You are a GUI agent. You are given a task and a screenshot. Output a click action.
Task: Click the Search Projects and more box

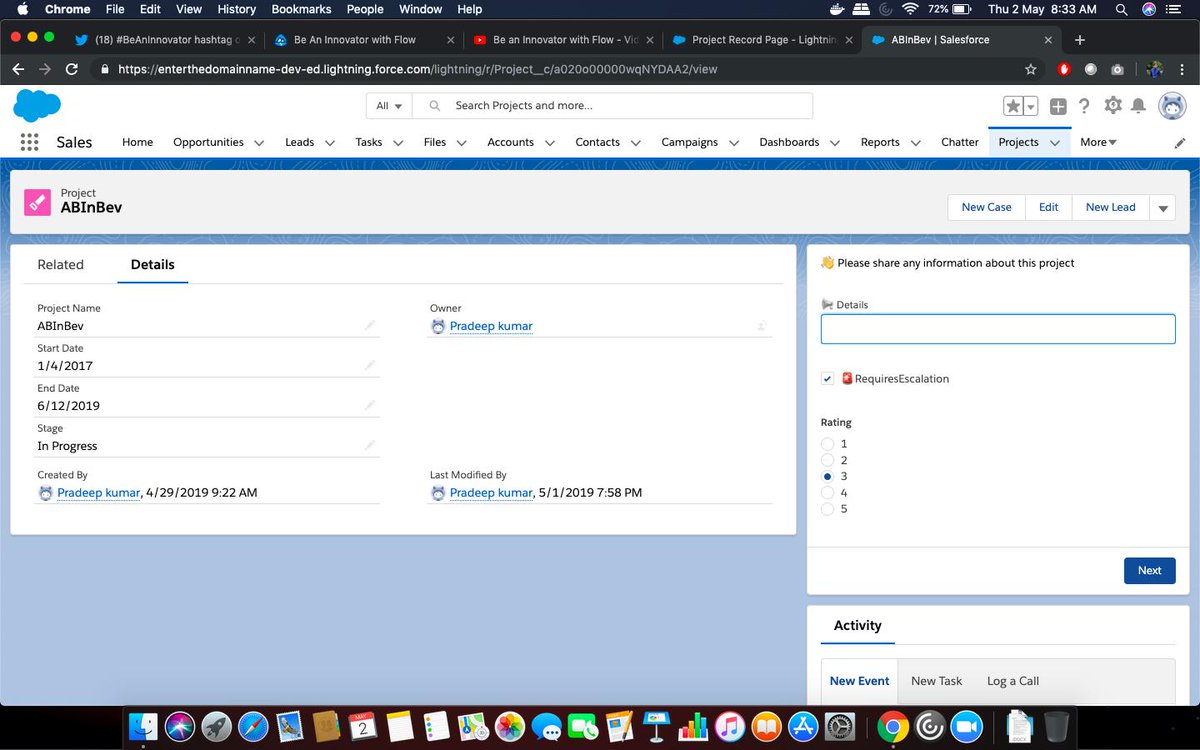pos(613,106)
